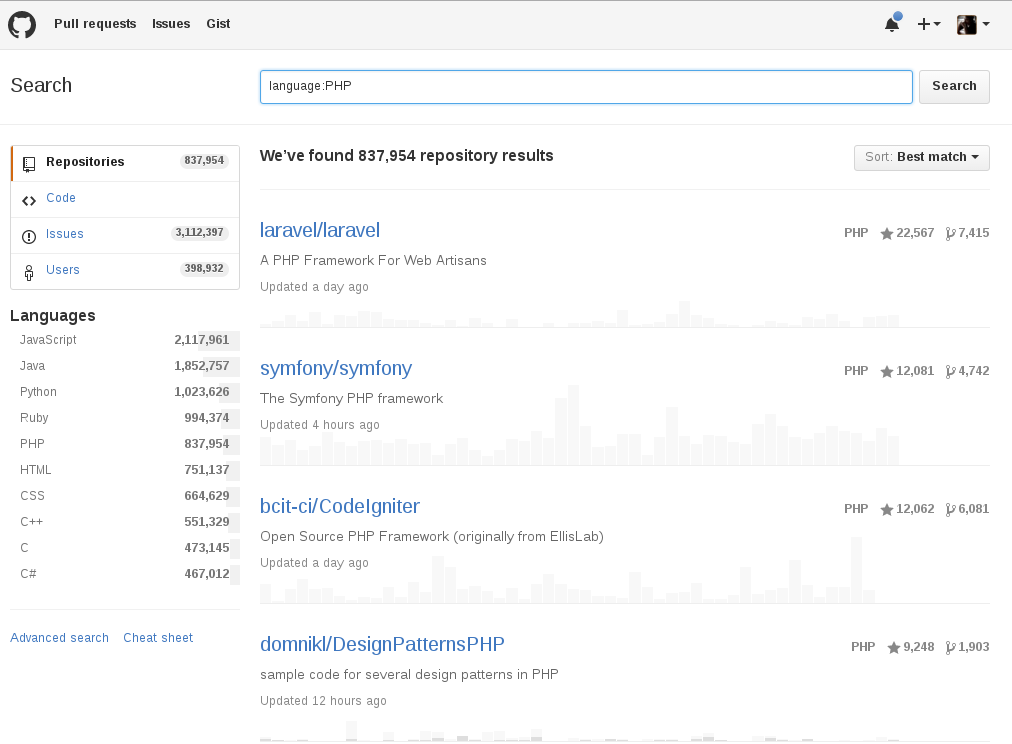Click DesignPatternsPHP's fork count 1,903

click(x=967, y=647)
